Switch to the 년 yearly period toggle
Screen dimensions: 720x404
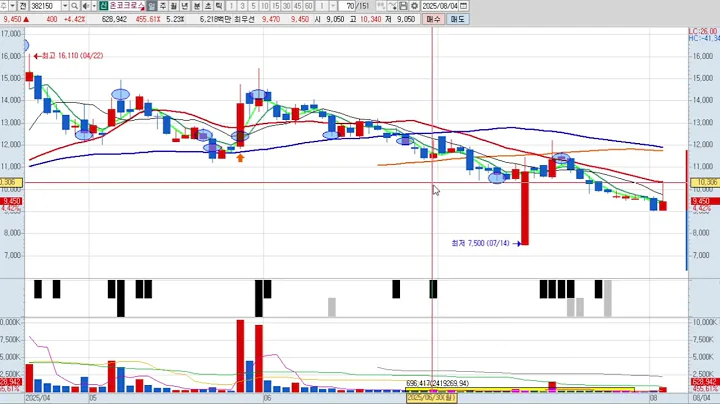tap(185, 6)
